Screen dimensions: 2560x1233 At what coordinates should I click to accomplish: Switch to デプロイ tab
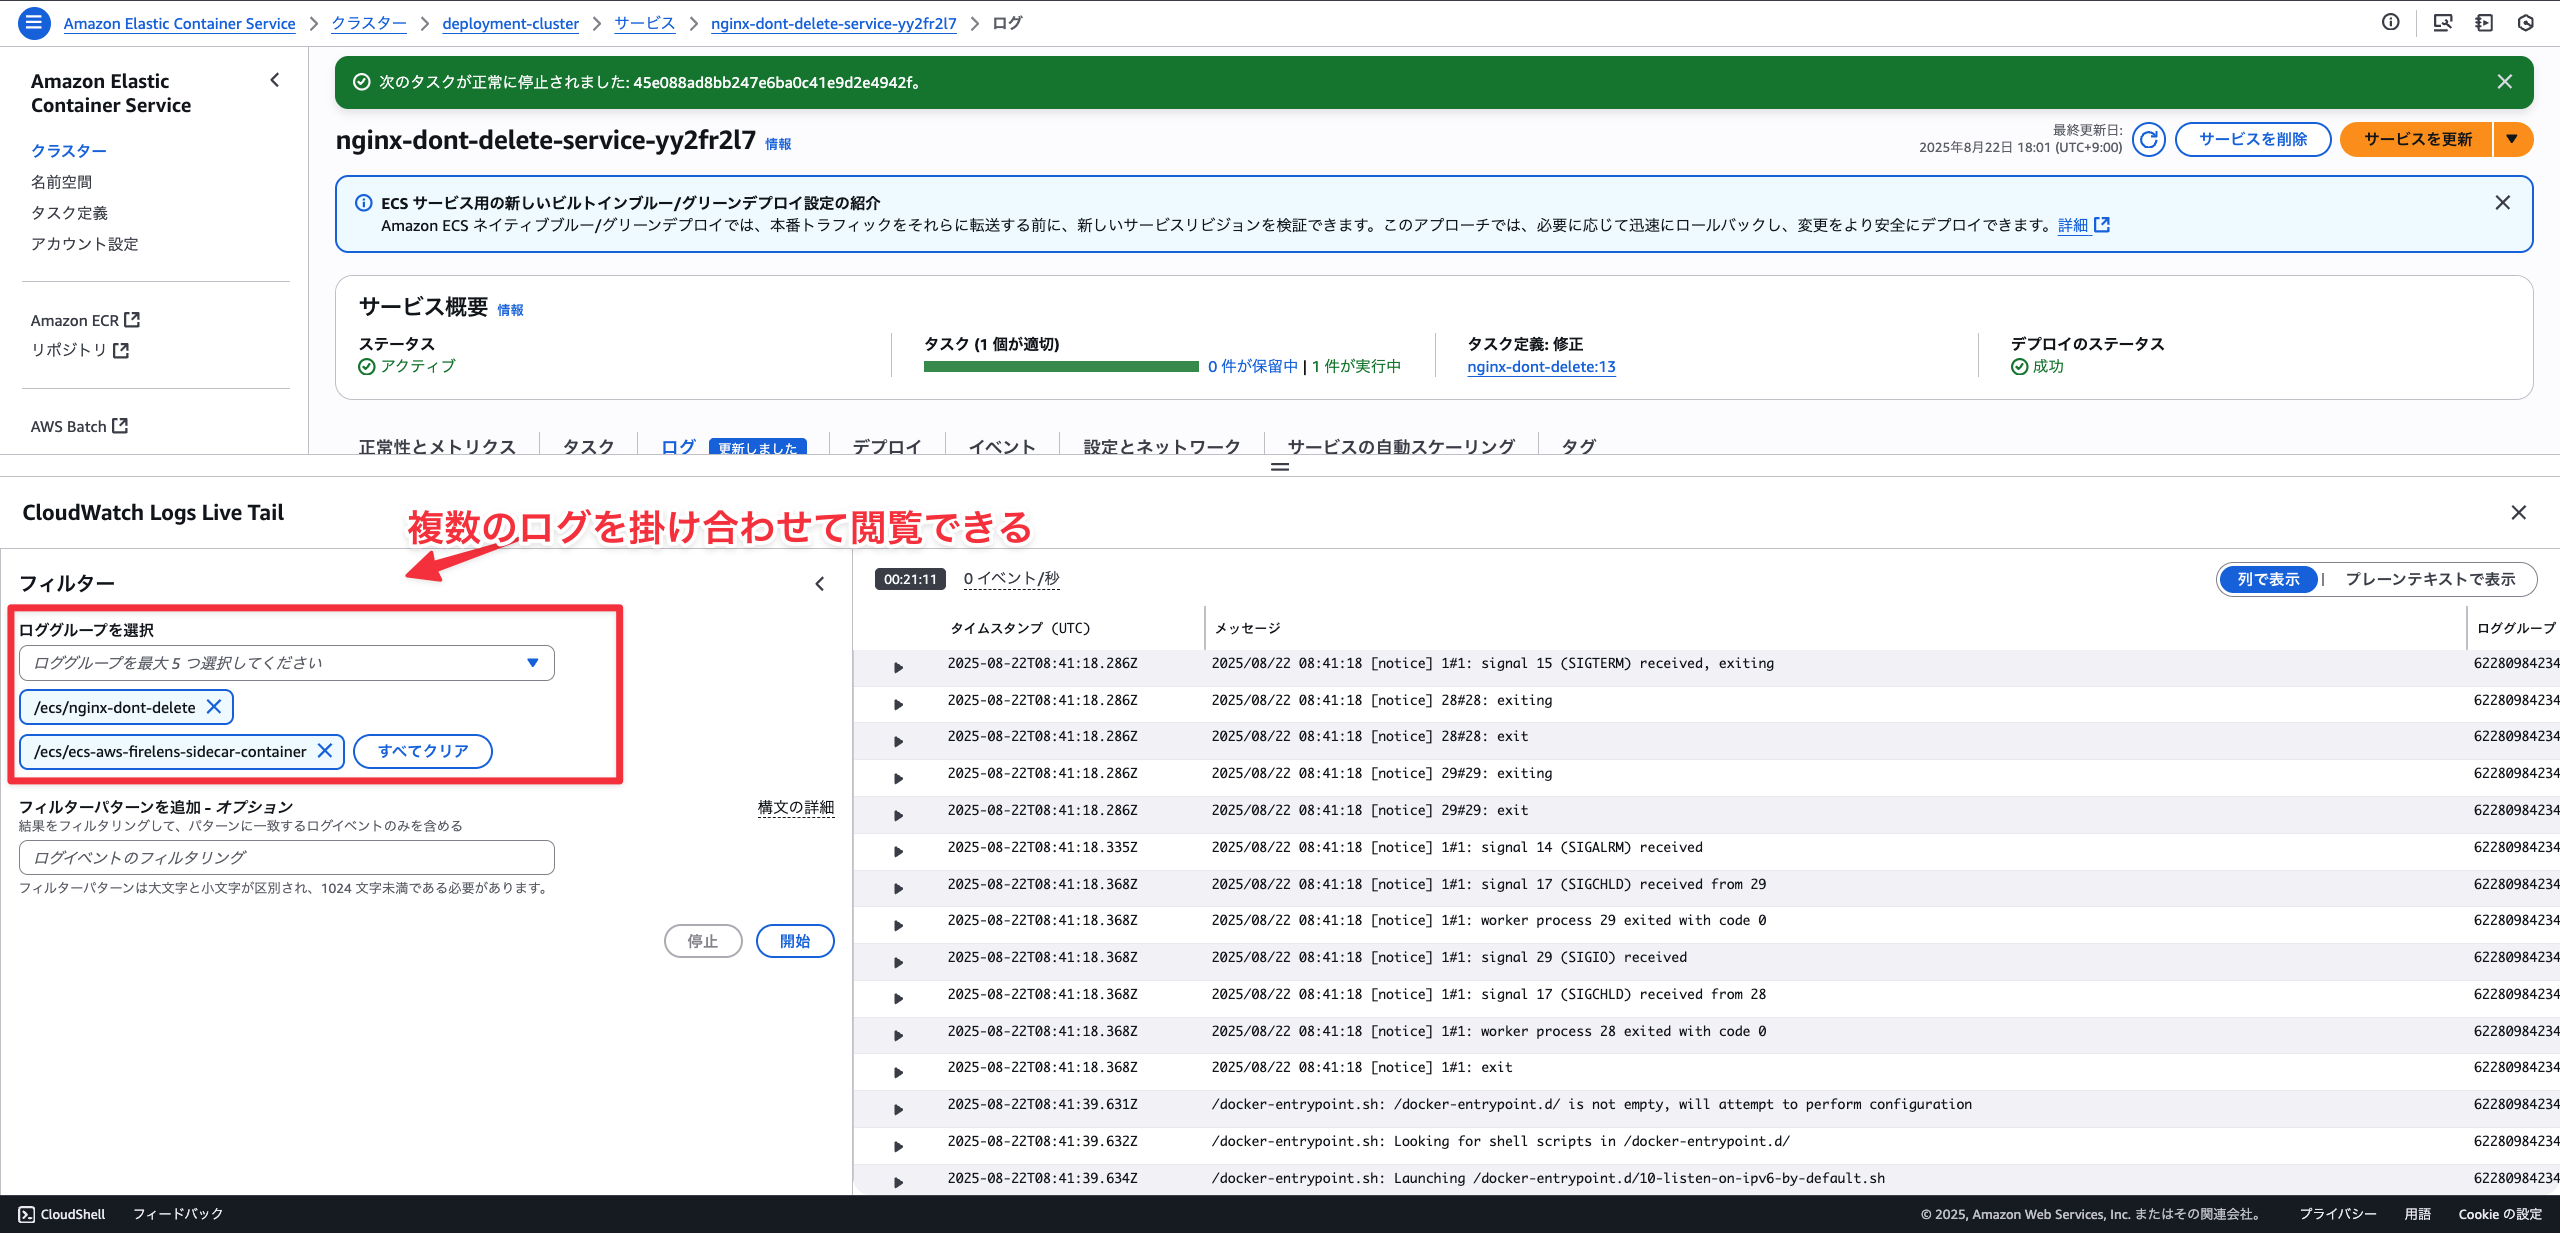point(886,446)
